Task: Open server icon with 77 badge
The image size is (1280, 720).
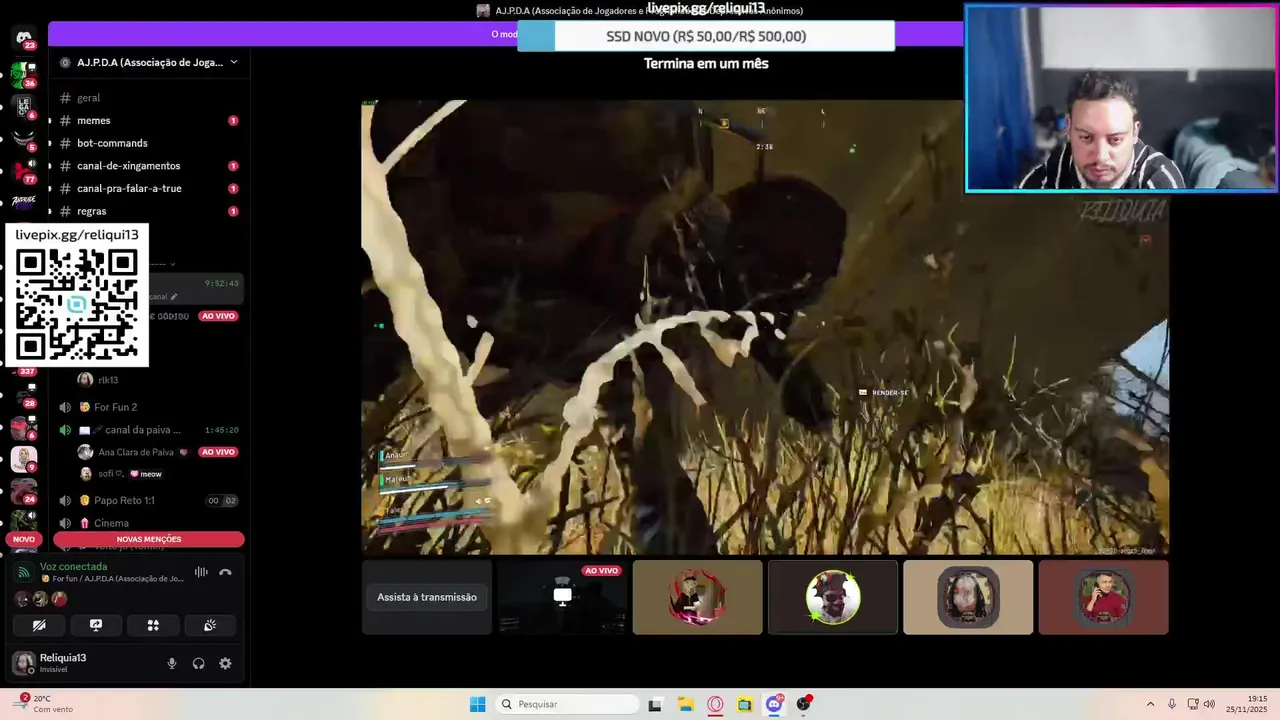Action: point(24,170)
